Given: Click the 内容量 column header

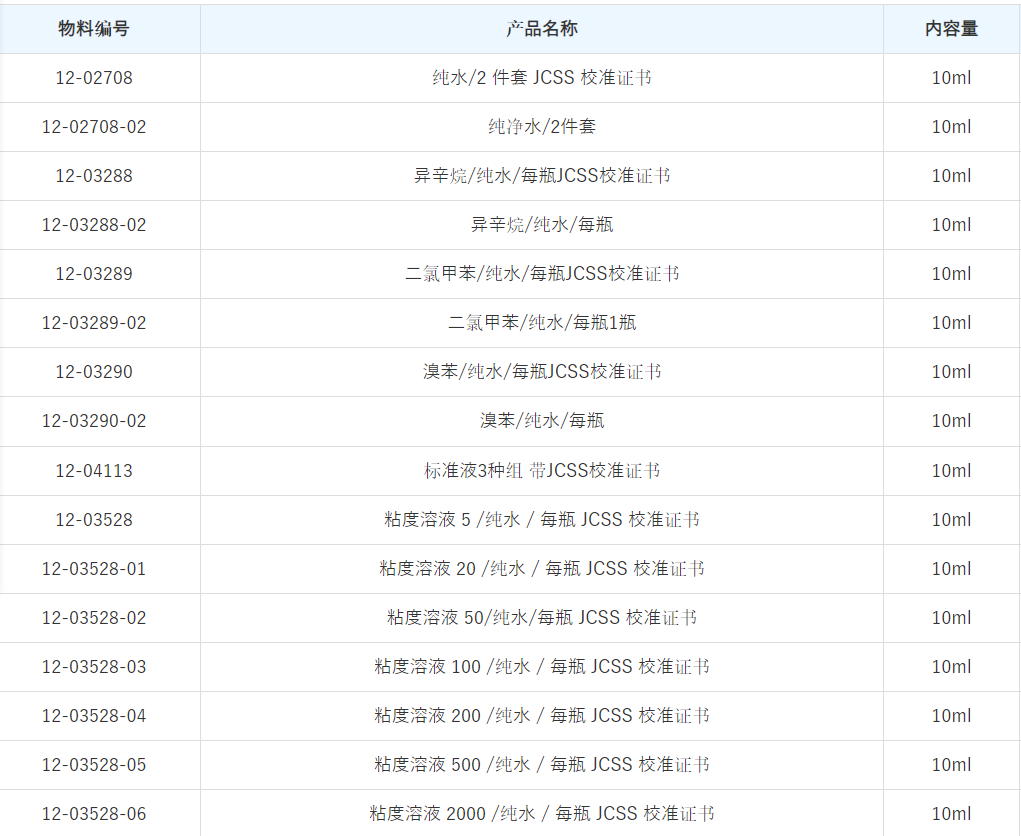Looking at the screenshot, I should pos(951,29).
